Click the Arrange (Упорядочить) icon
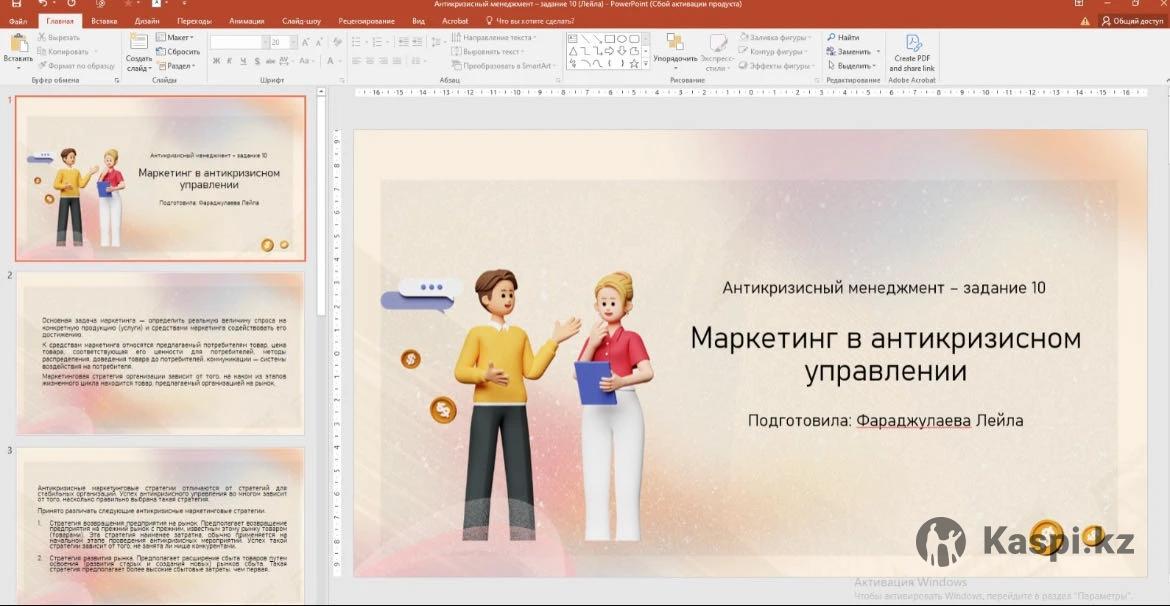1170x606 pixels. point(675,43)
